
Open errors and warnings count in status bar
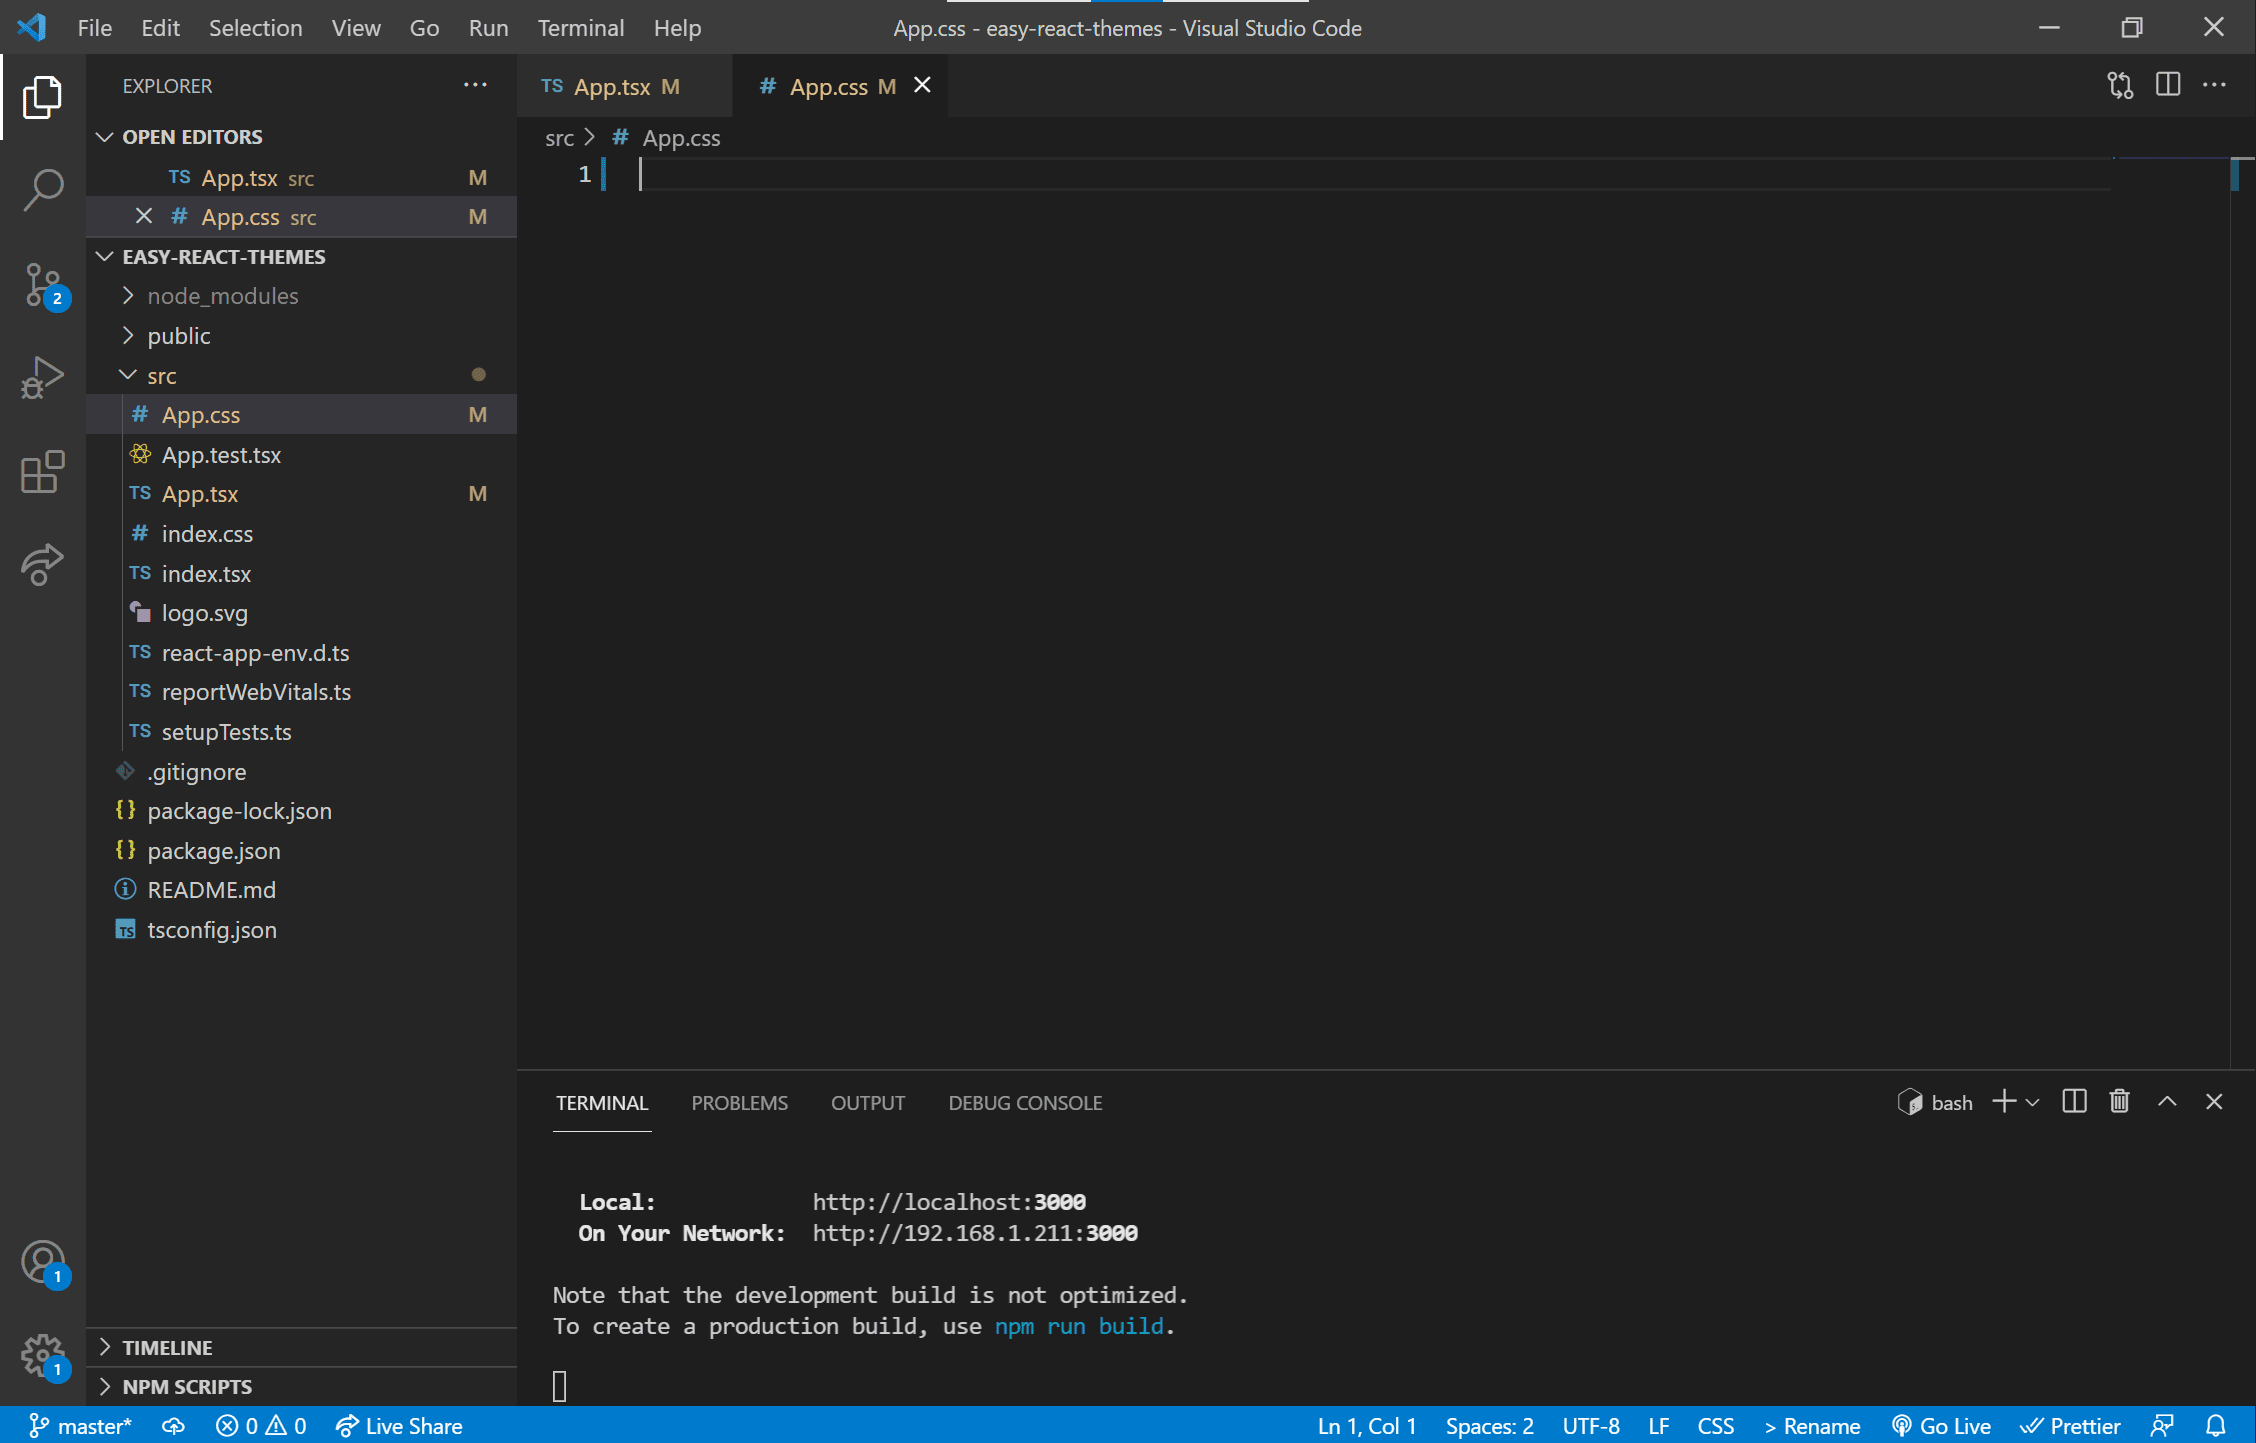tap(261, 1426)
